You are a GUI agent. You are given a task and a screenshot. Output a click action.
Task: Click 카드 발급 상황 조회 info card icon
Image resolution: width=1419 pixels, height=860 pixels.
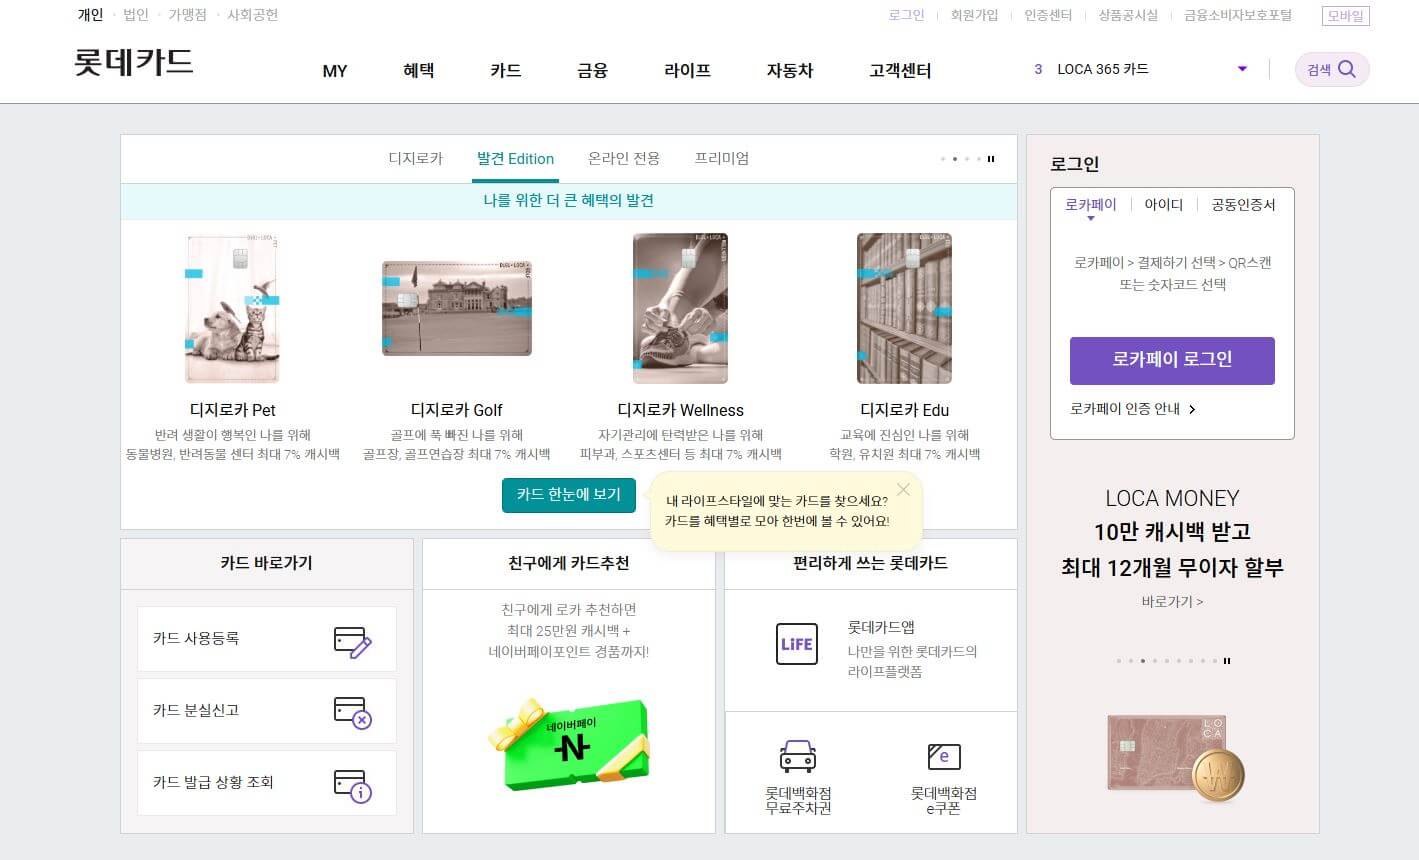(352, 785)
